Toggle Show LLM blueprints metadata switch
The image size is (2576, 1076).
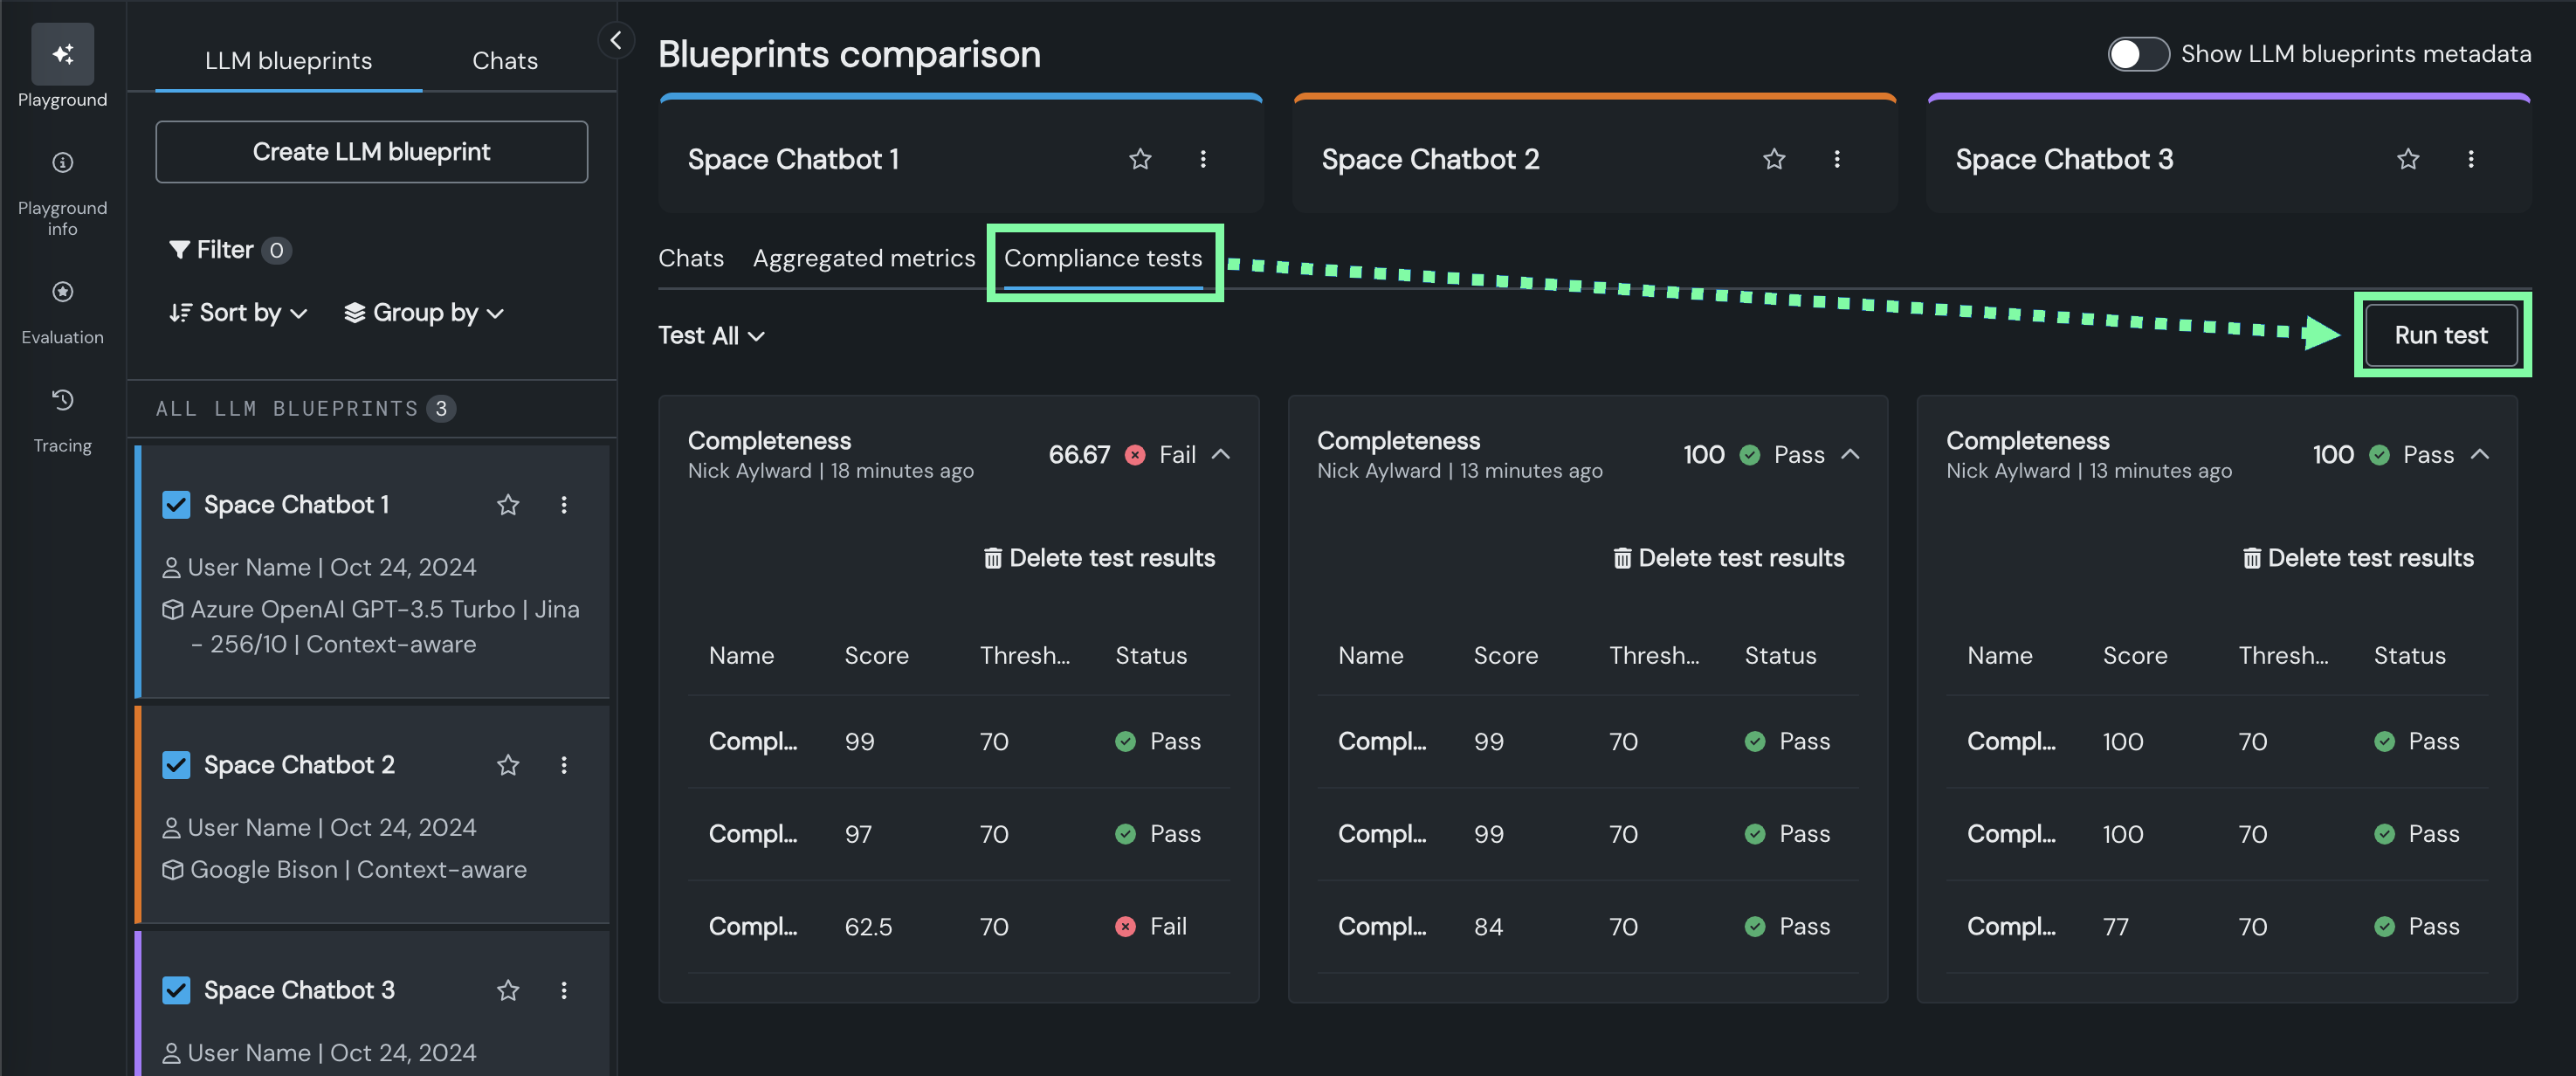click(2137, 54)
